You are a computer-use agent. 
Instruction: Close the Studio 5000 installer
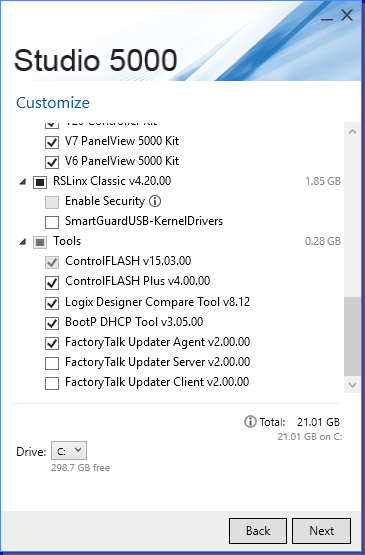(x=347, y=15)
